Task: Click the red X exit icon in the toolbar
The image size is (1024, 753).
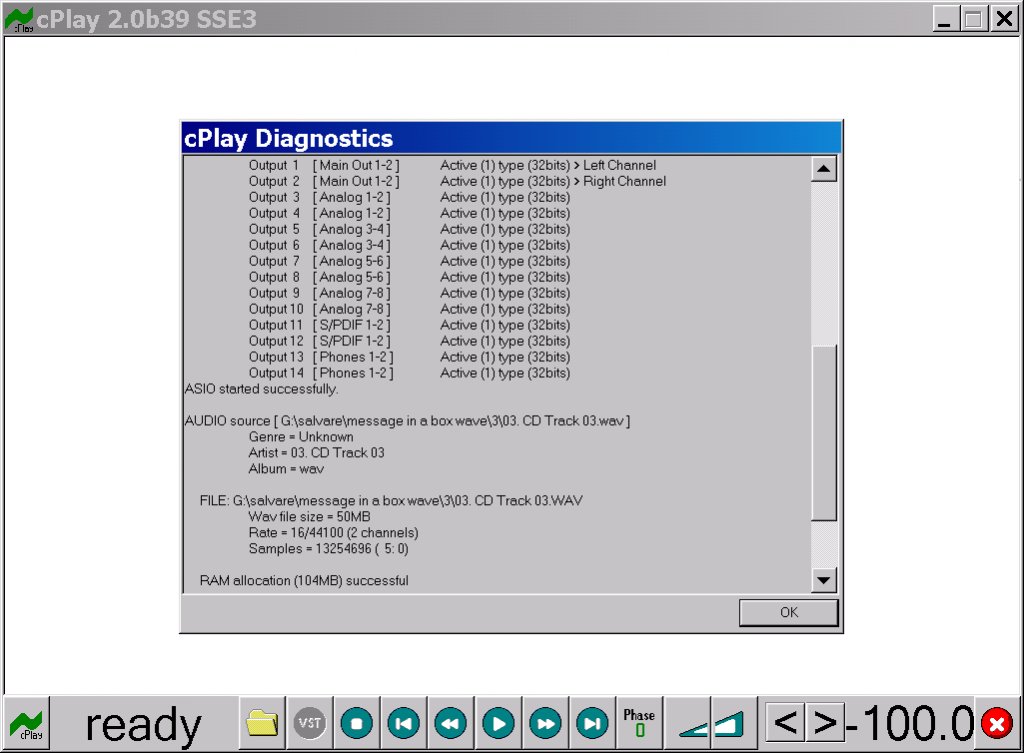Action: 997,724
